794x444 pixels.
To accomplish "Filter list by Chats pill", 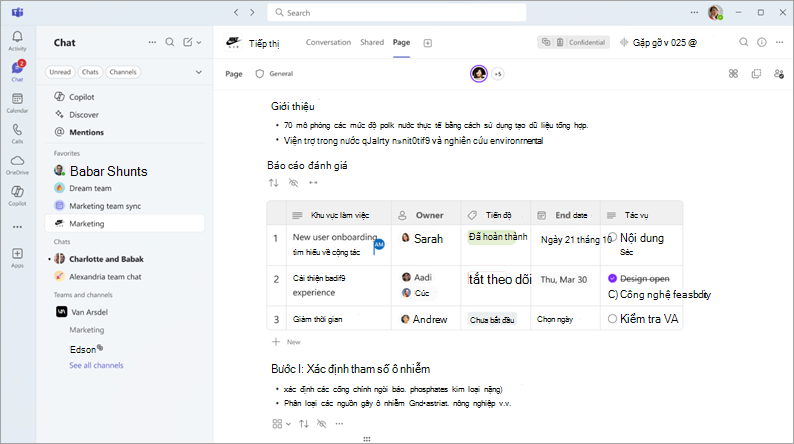I will tap(90, 72).
